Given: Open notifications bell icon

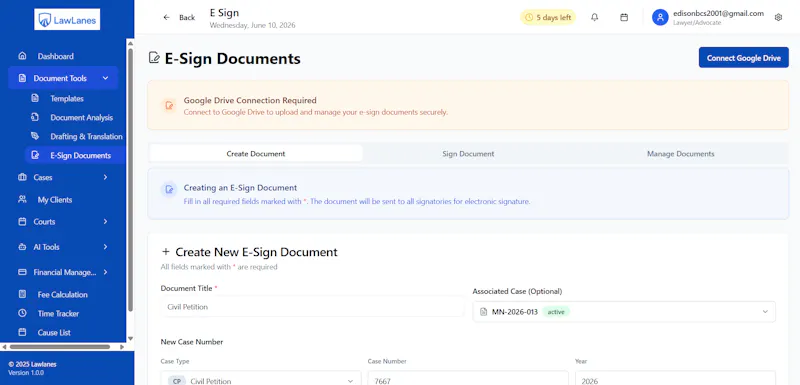Looking at the screenshot, I should click(x=594, y=17).
